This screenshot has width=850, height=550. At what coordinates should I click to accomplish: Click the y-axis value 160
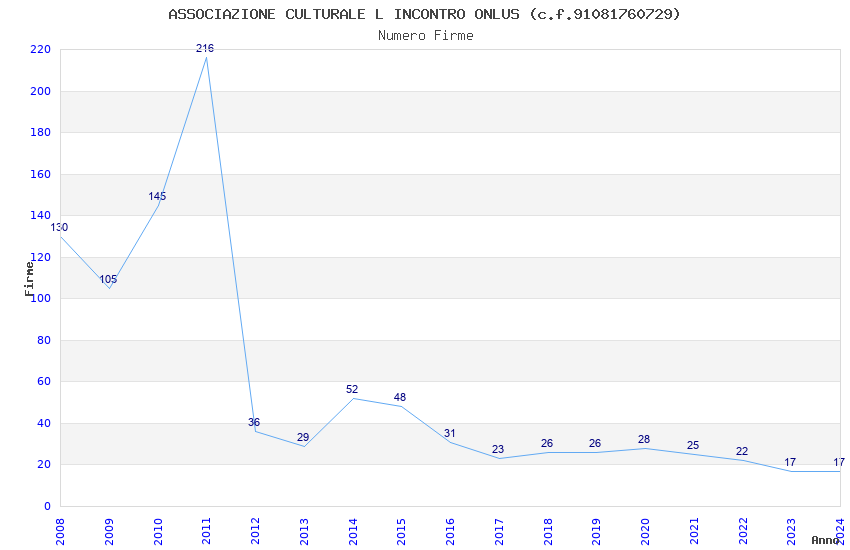point(40,174)
